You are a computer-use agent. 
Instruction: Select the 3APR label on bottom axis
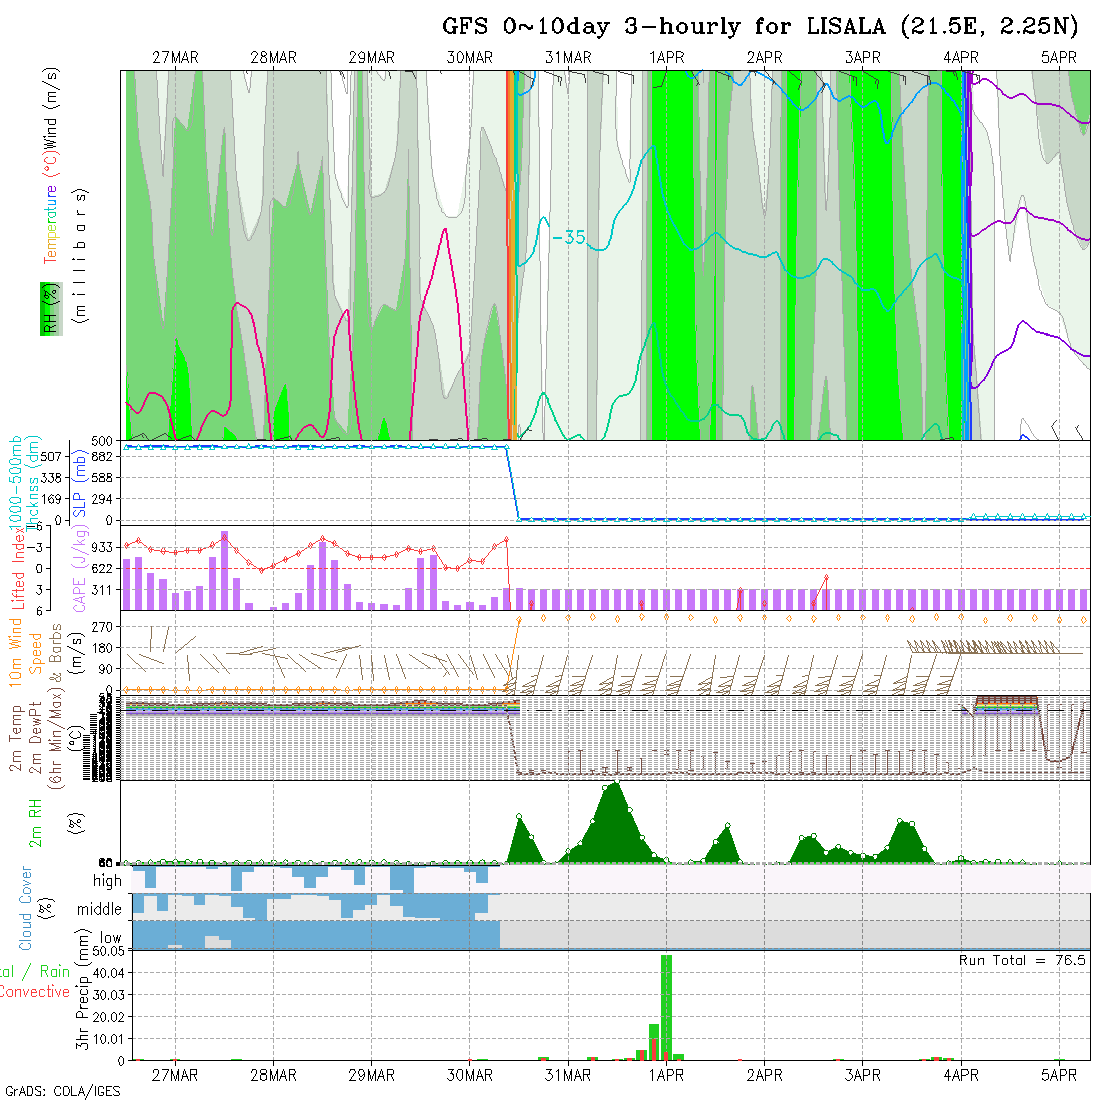click(x=862, y=1075)
